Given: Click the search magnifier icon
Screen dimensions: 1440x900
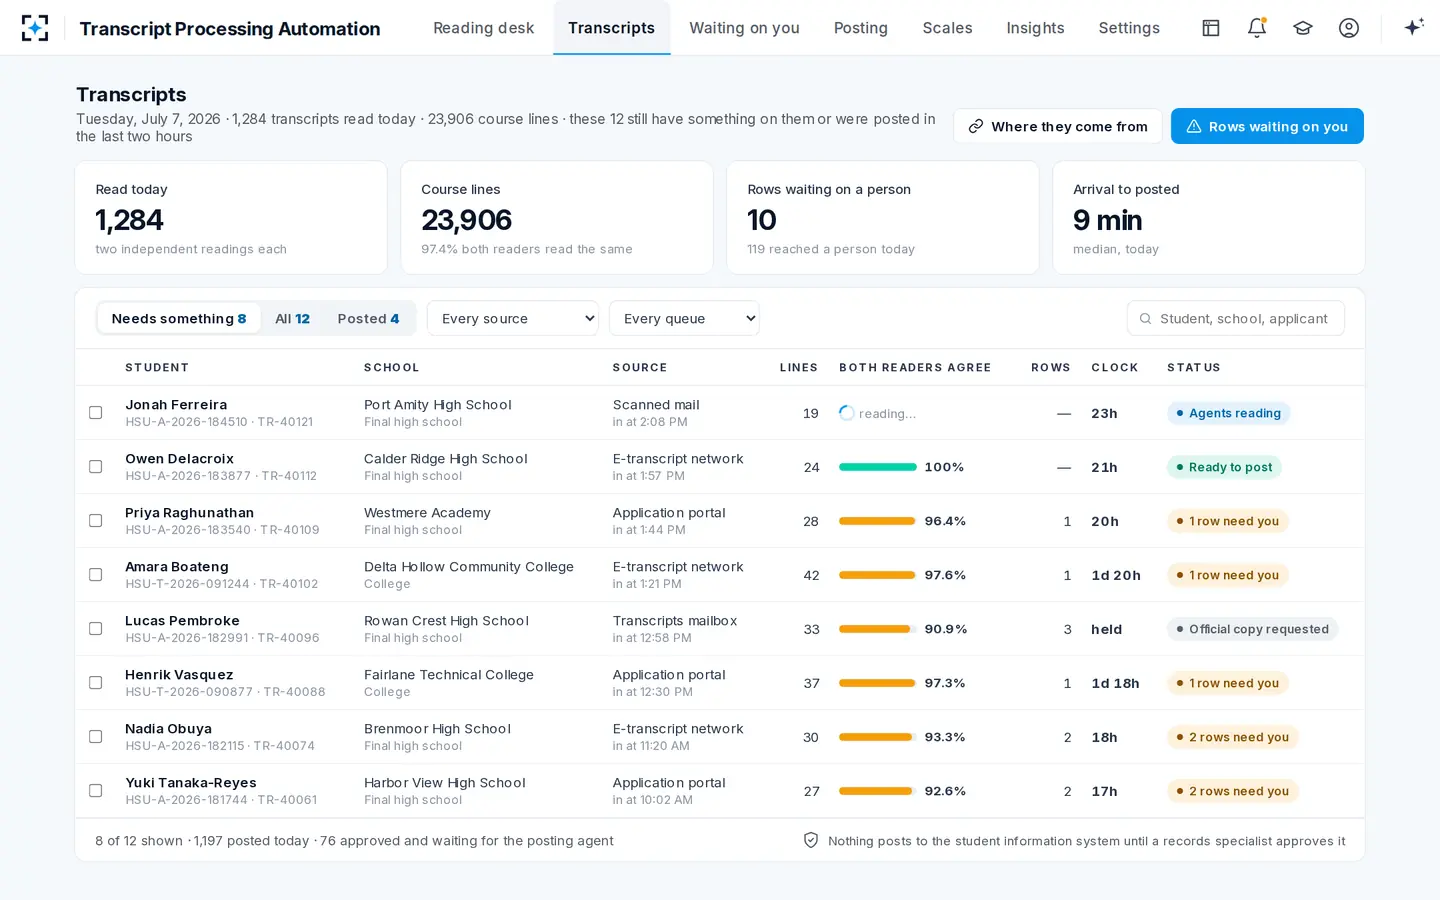Looking at the screenshot, I should tap(1146, 319).
